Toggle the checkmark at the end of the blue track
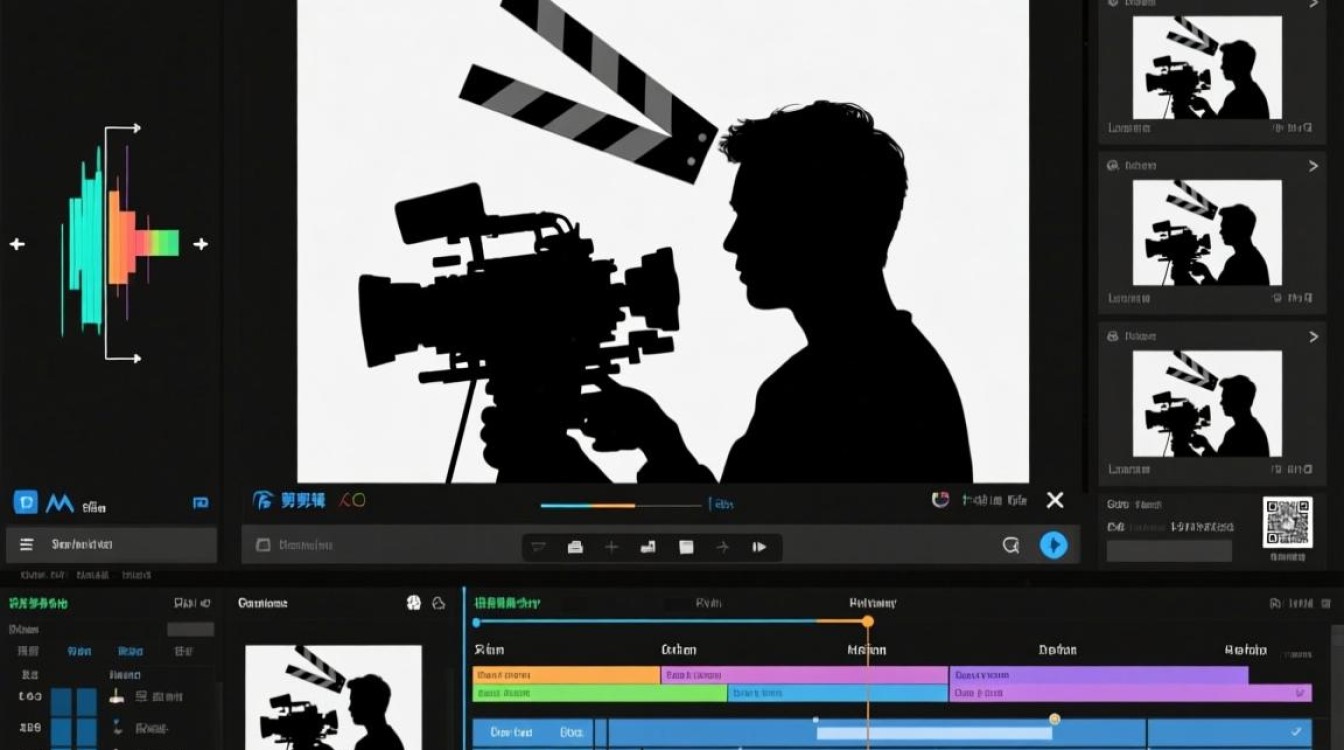The height and width of the screenshot is (750, 1344). tap(1297, 732)
